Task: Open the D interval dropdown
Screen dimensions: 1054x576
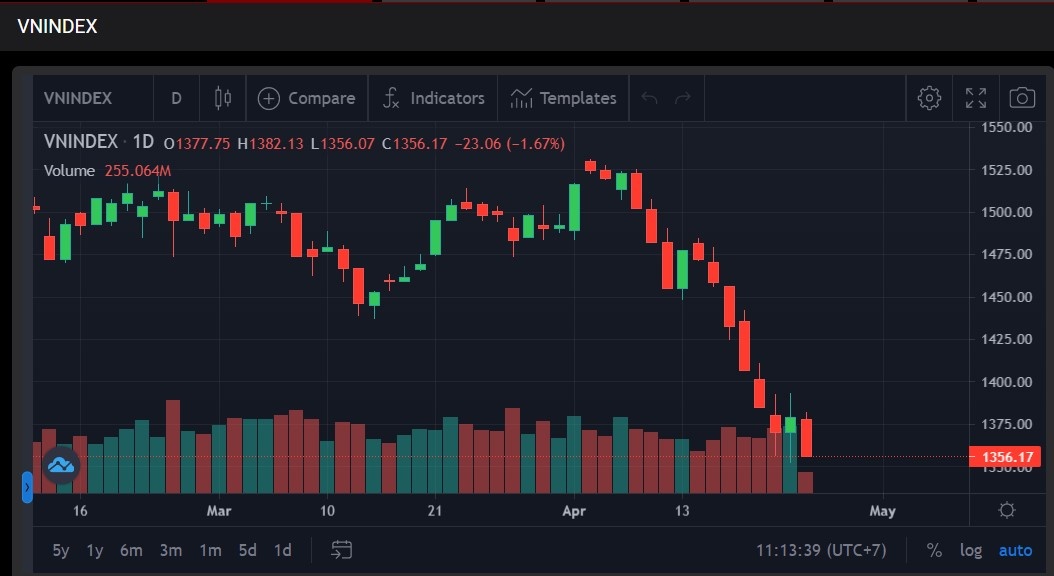Action: (176, 98)
